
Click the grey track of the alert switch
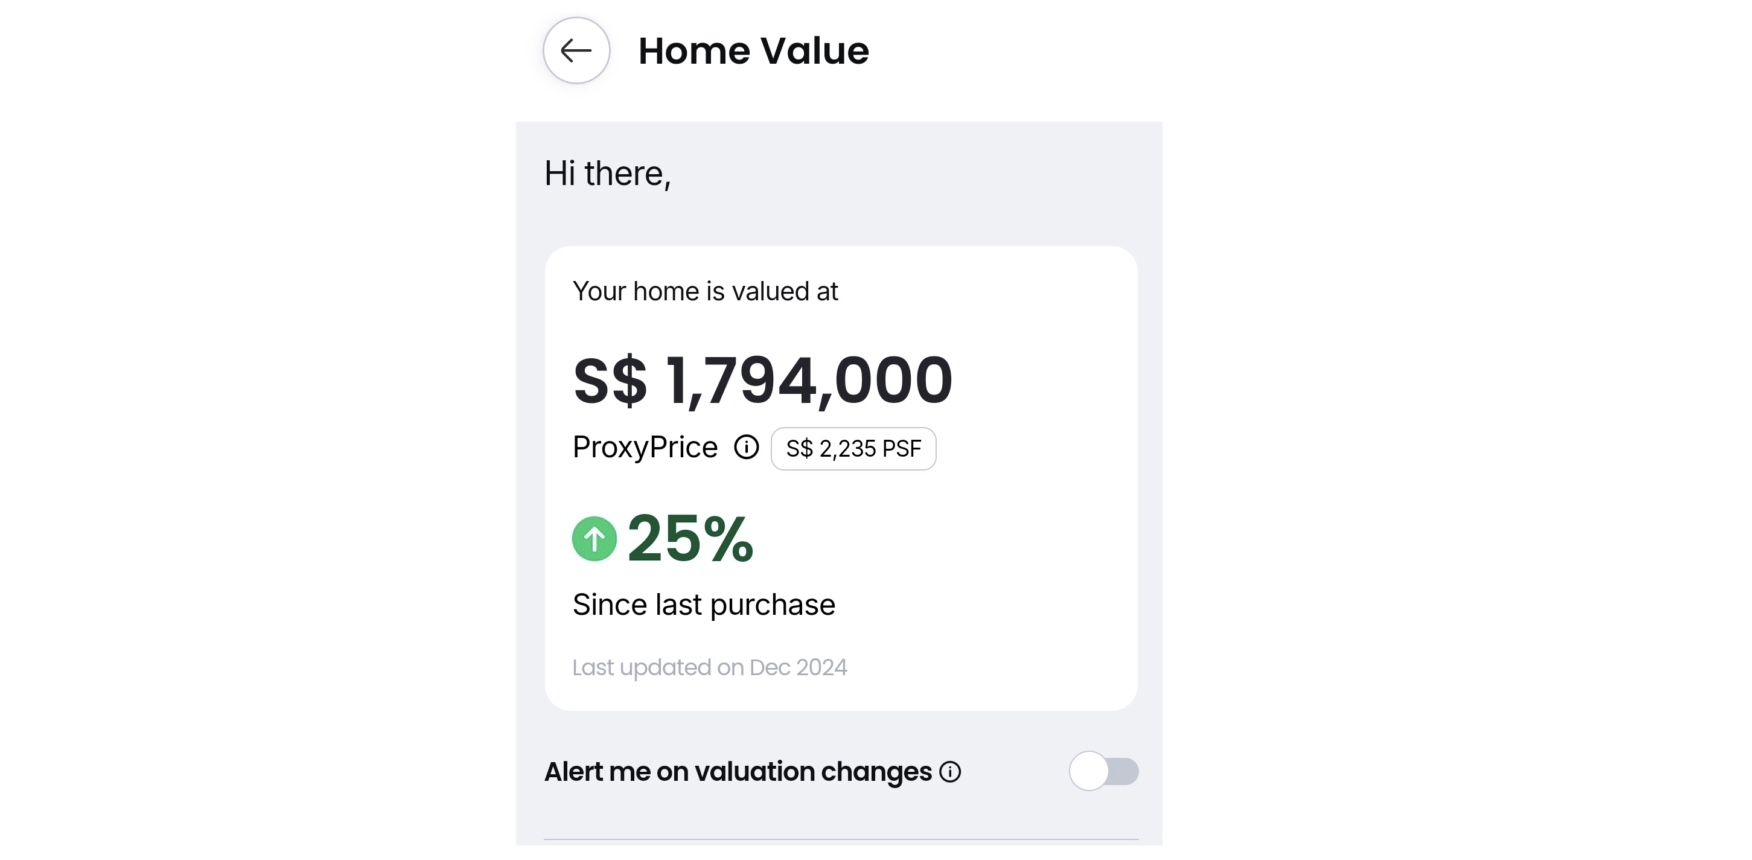(1126, 771)
